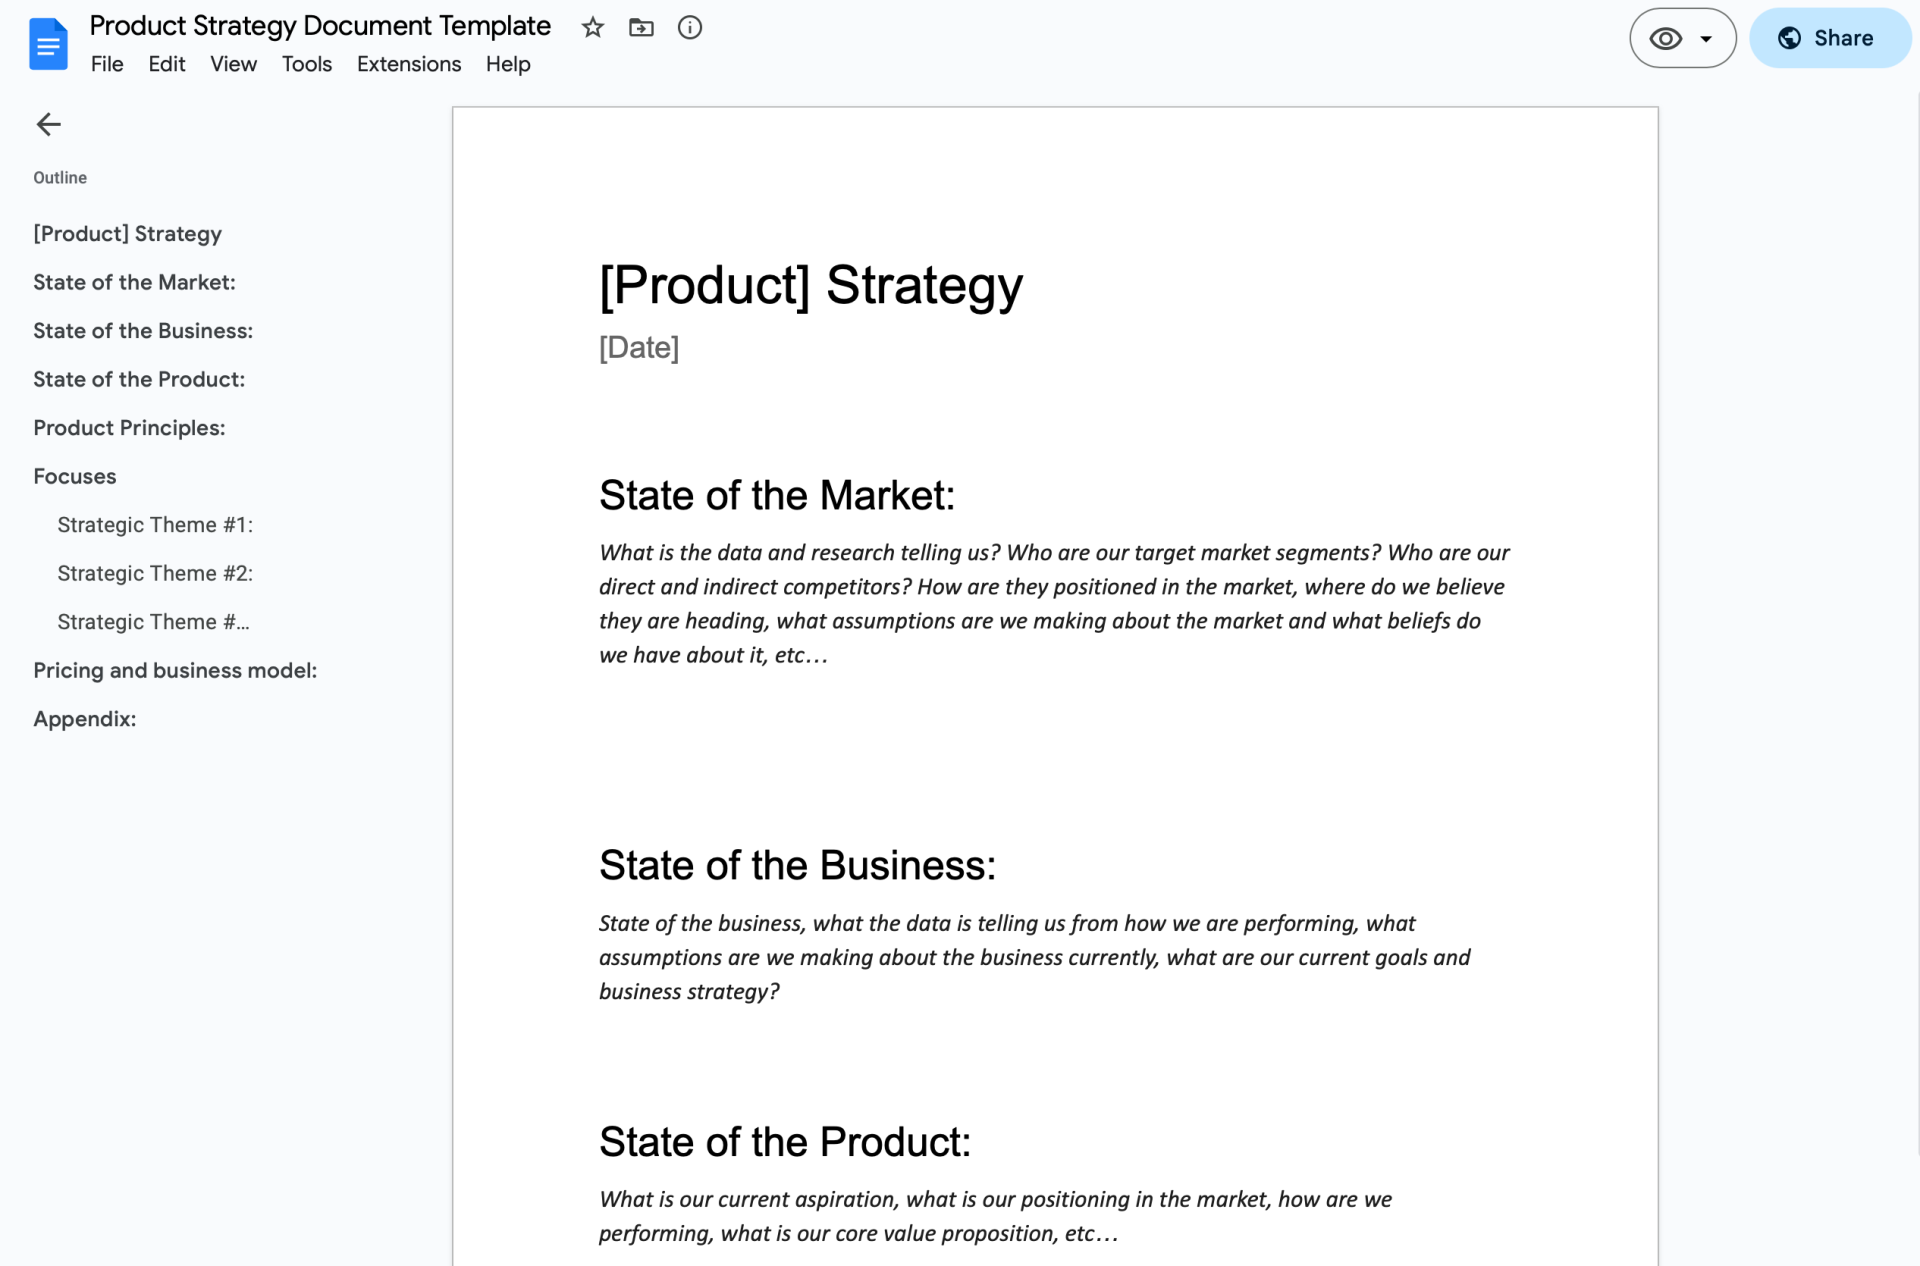1920x1266 pixels.
Task: Open the Help menu
Action: [508, 64]
